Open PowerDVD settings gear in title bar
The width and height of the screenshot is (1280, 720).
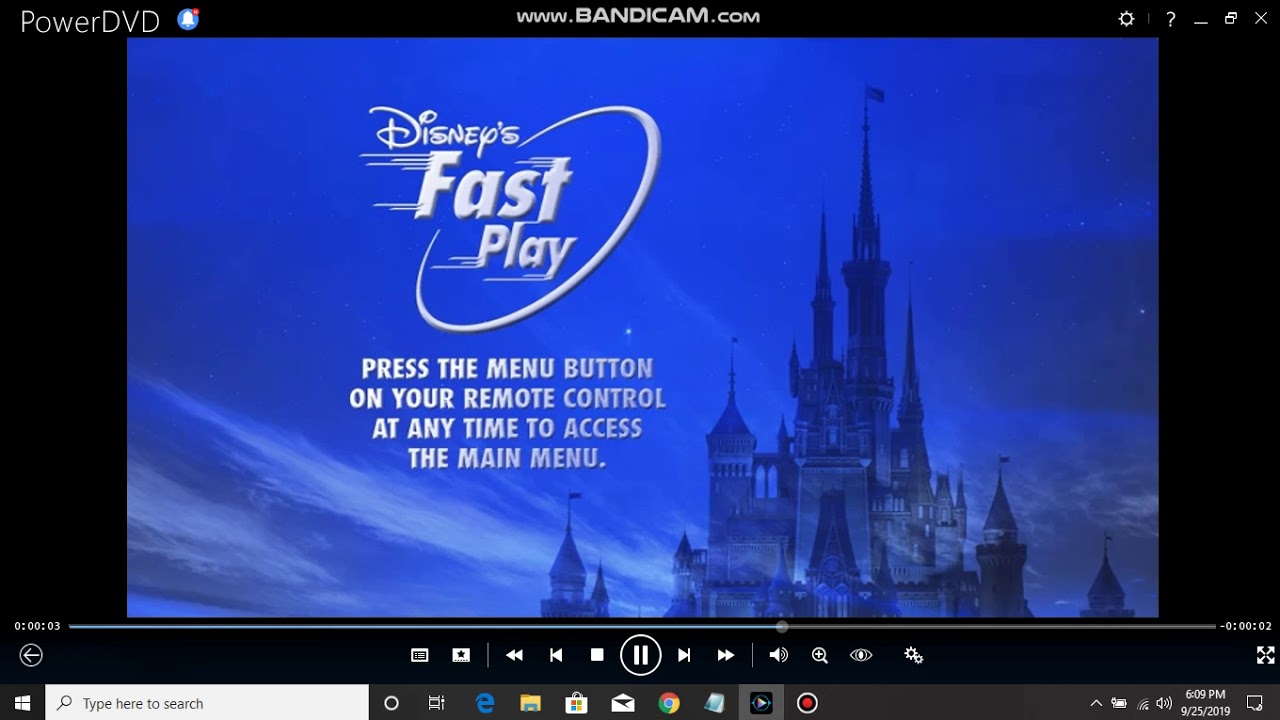coord(1126,19)
